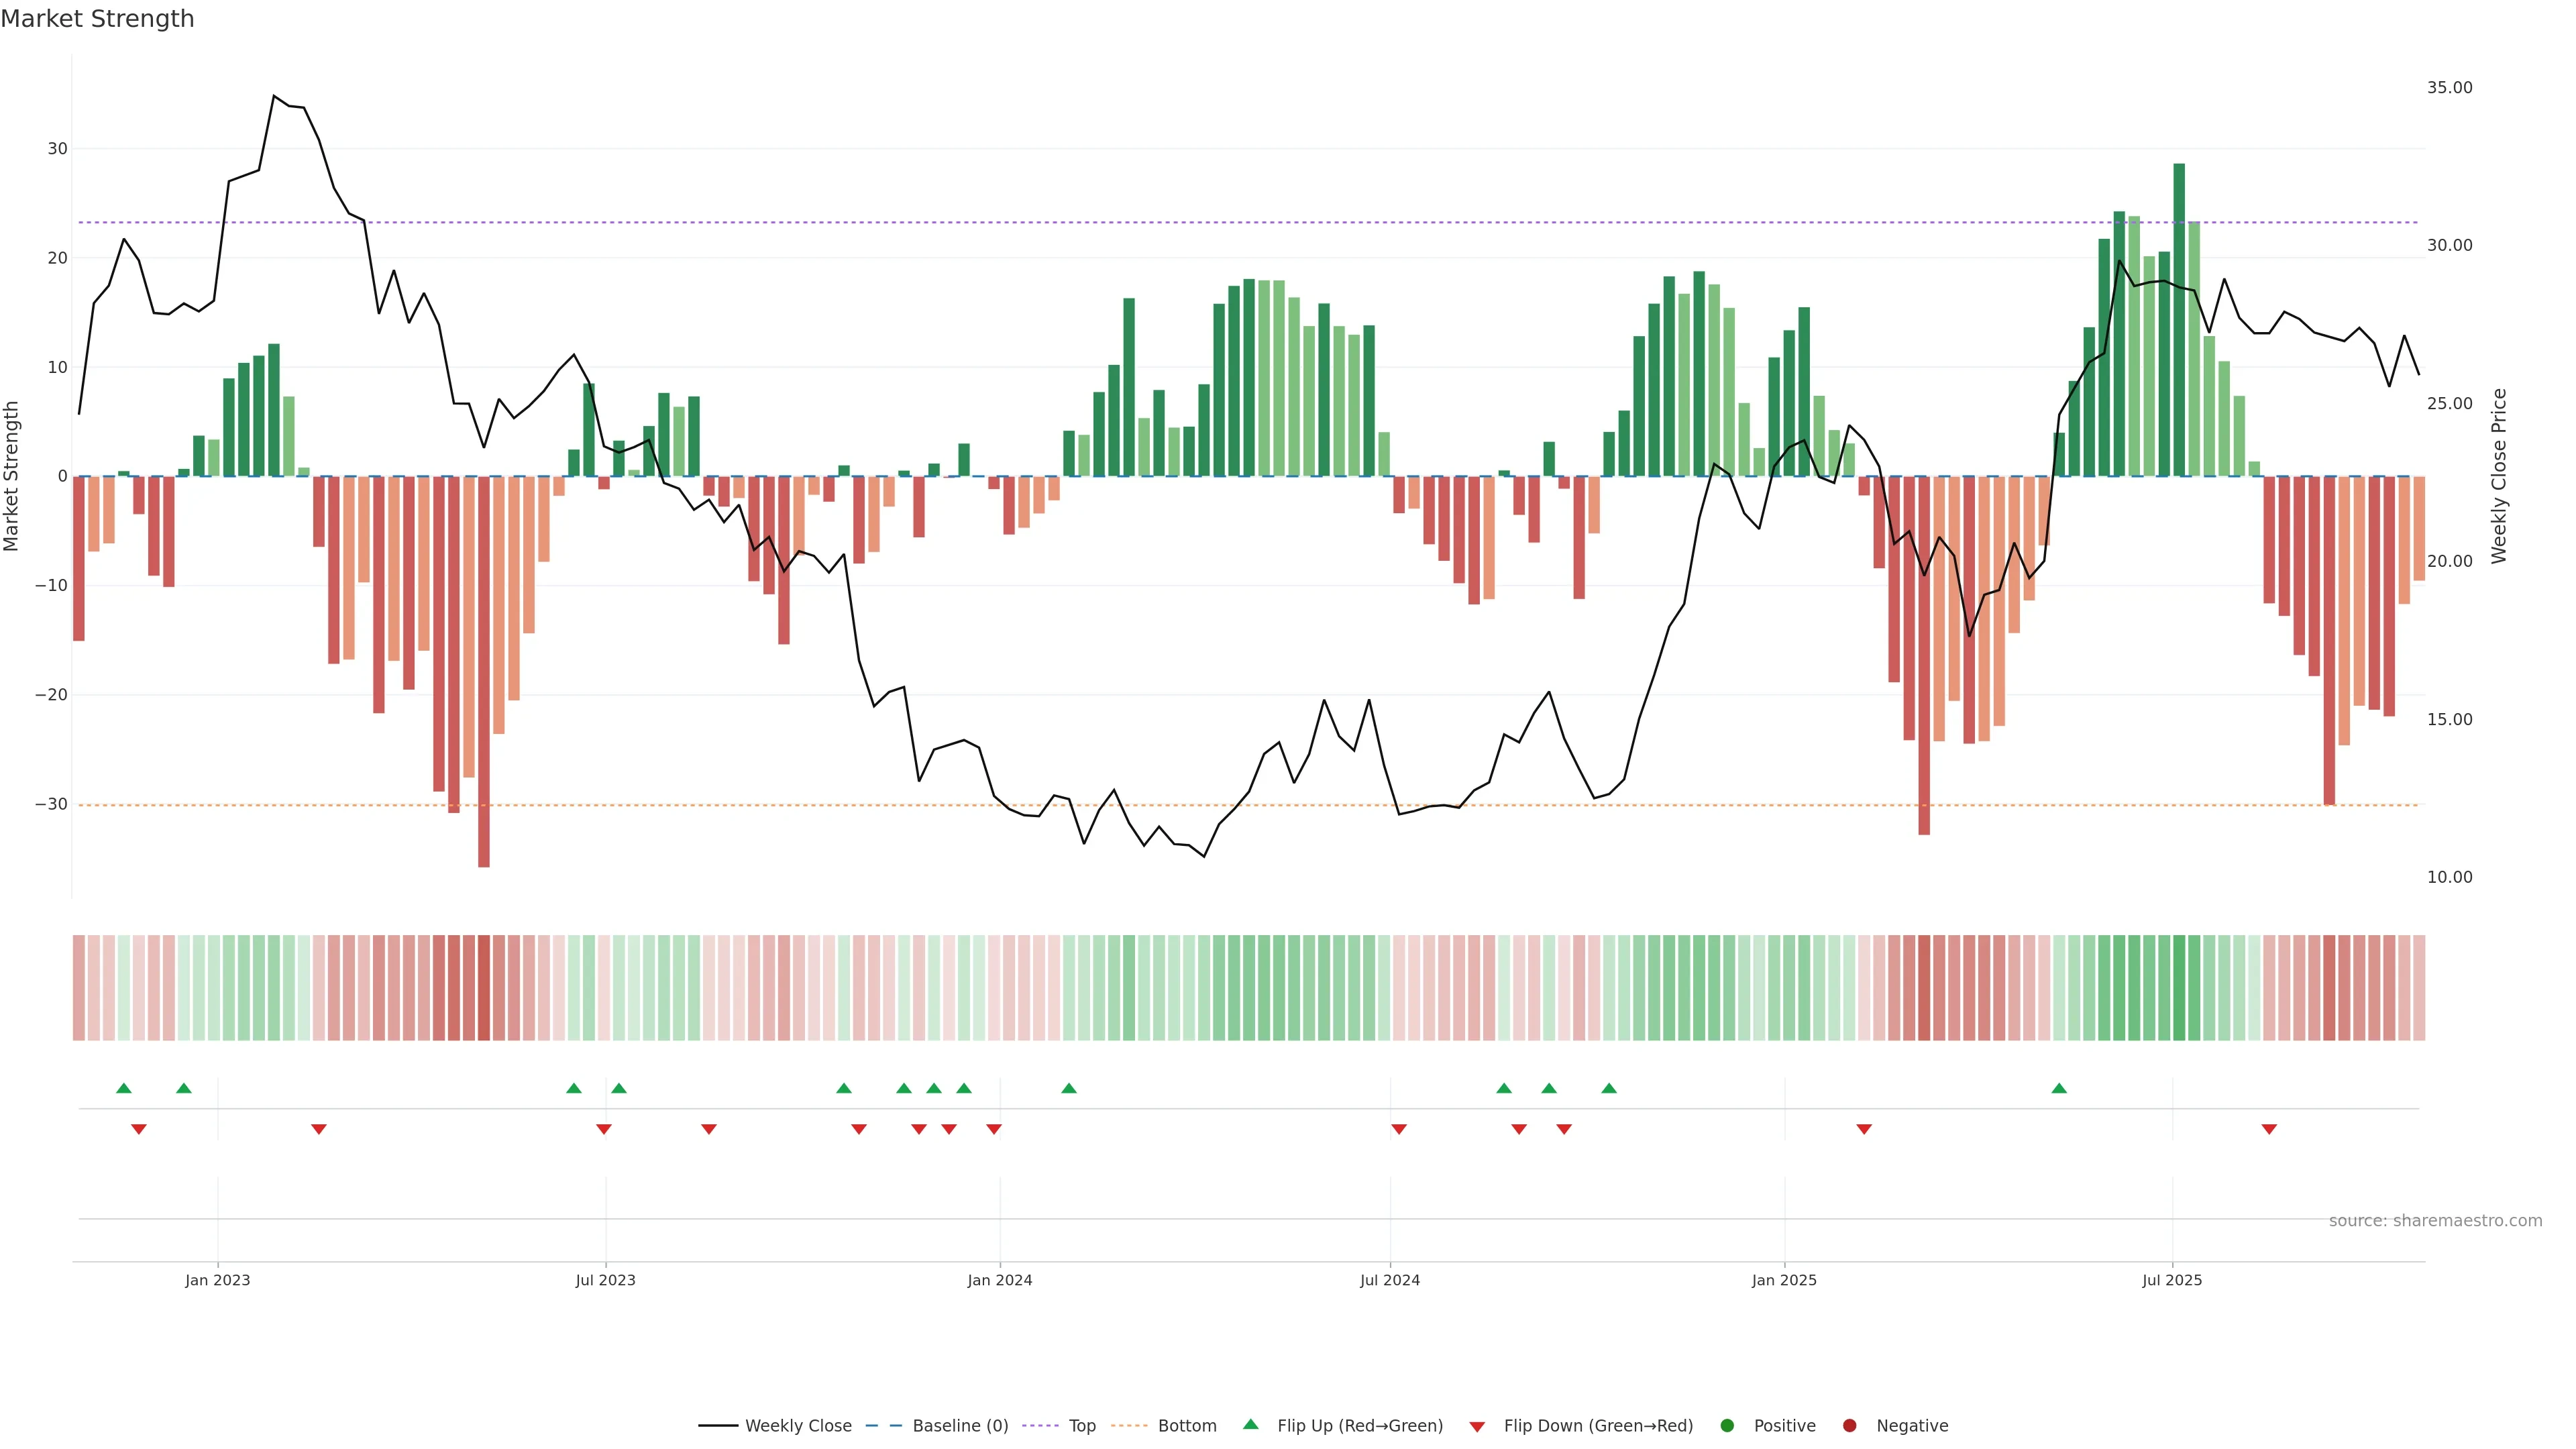Click the purple dotted Top legend sample
The image size is (2576, 1449).
(x=1040, y=1426)
